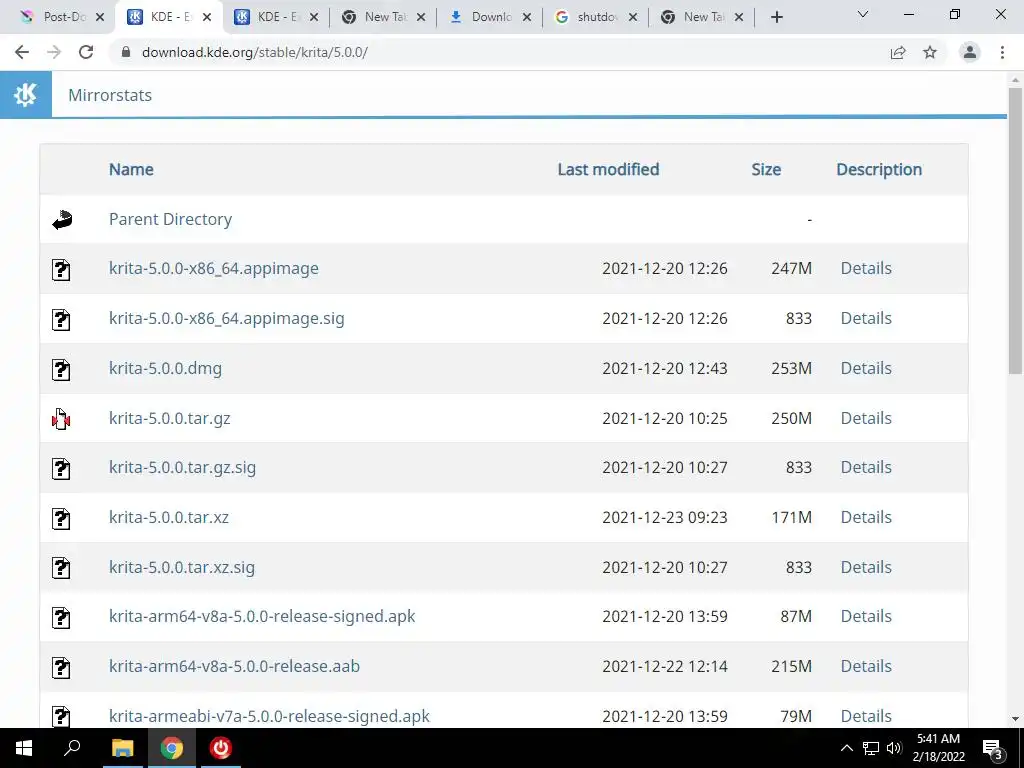Click the file icon beside krita-arm64-v8a-5.0.0-release.aab
The height and width of the screenshot is (768, 1024).
tap(61, 667)
